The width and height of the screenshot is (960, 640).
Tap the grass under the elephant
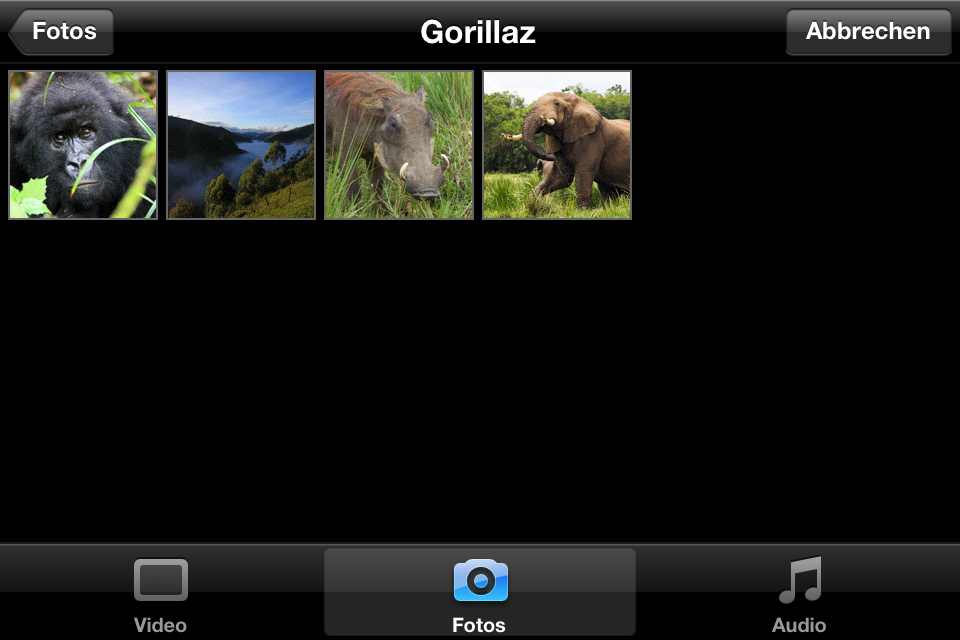click(557, 205)
